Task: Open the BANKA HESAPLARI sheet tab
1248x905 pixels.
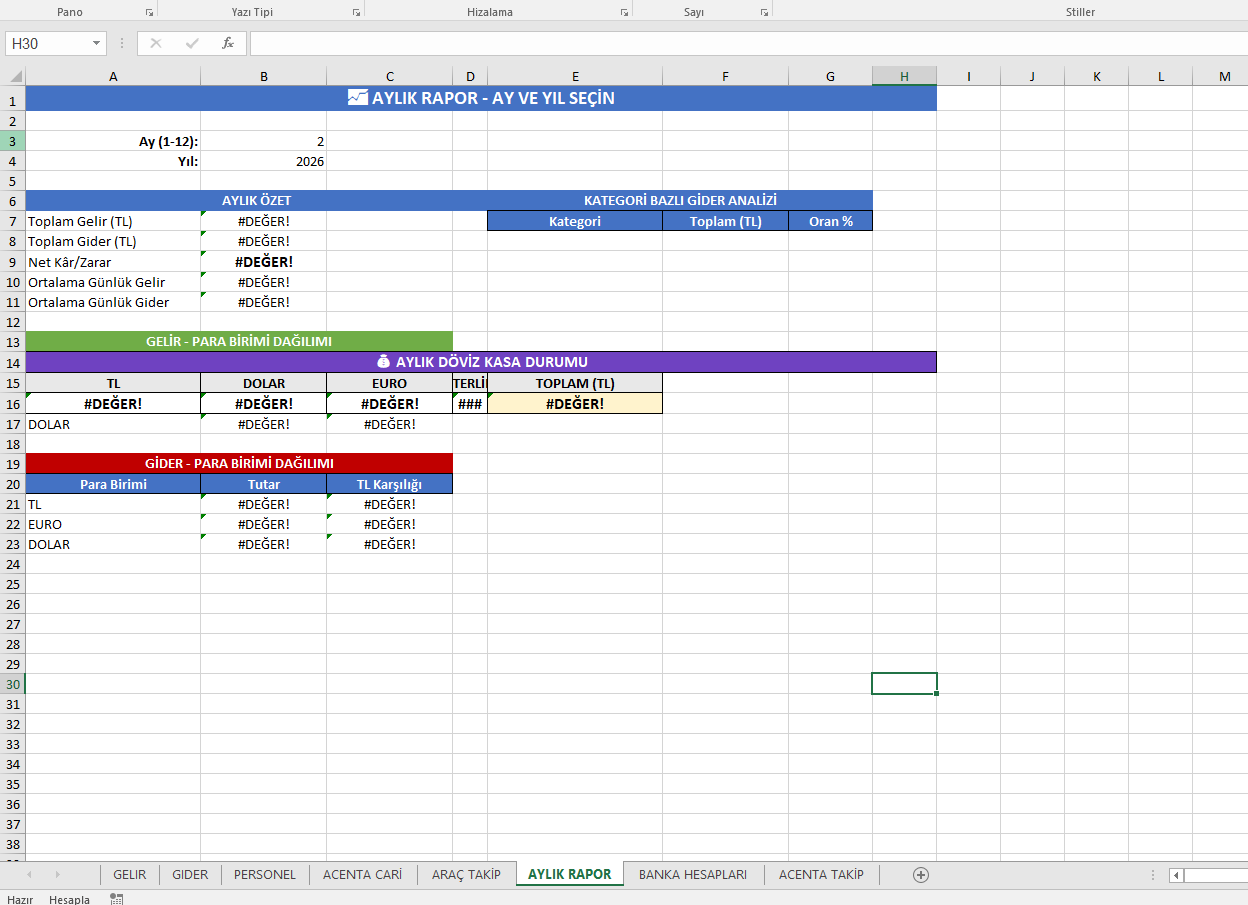Action: pos(693,874)
